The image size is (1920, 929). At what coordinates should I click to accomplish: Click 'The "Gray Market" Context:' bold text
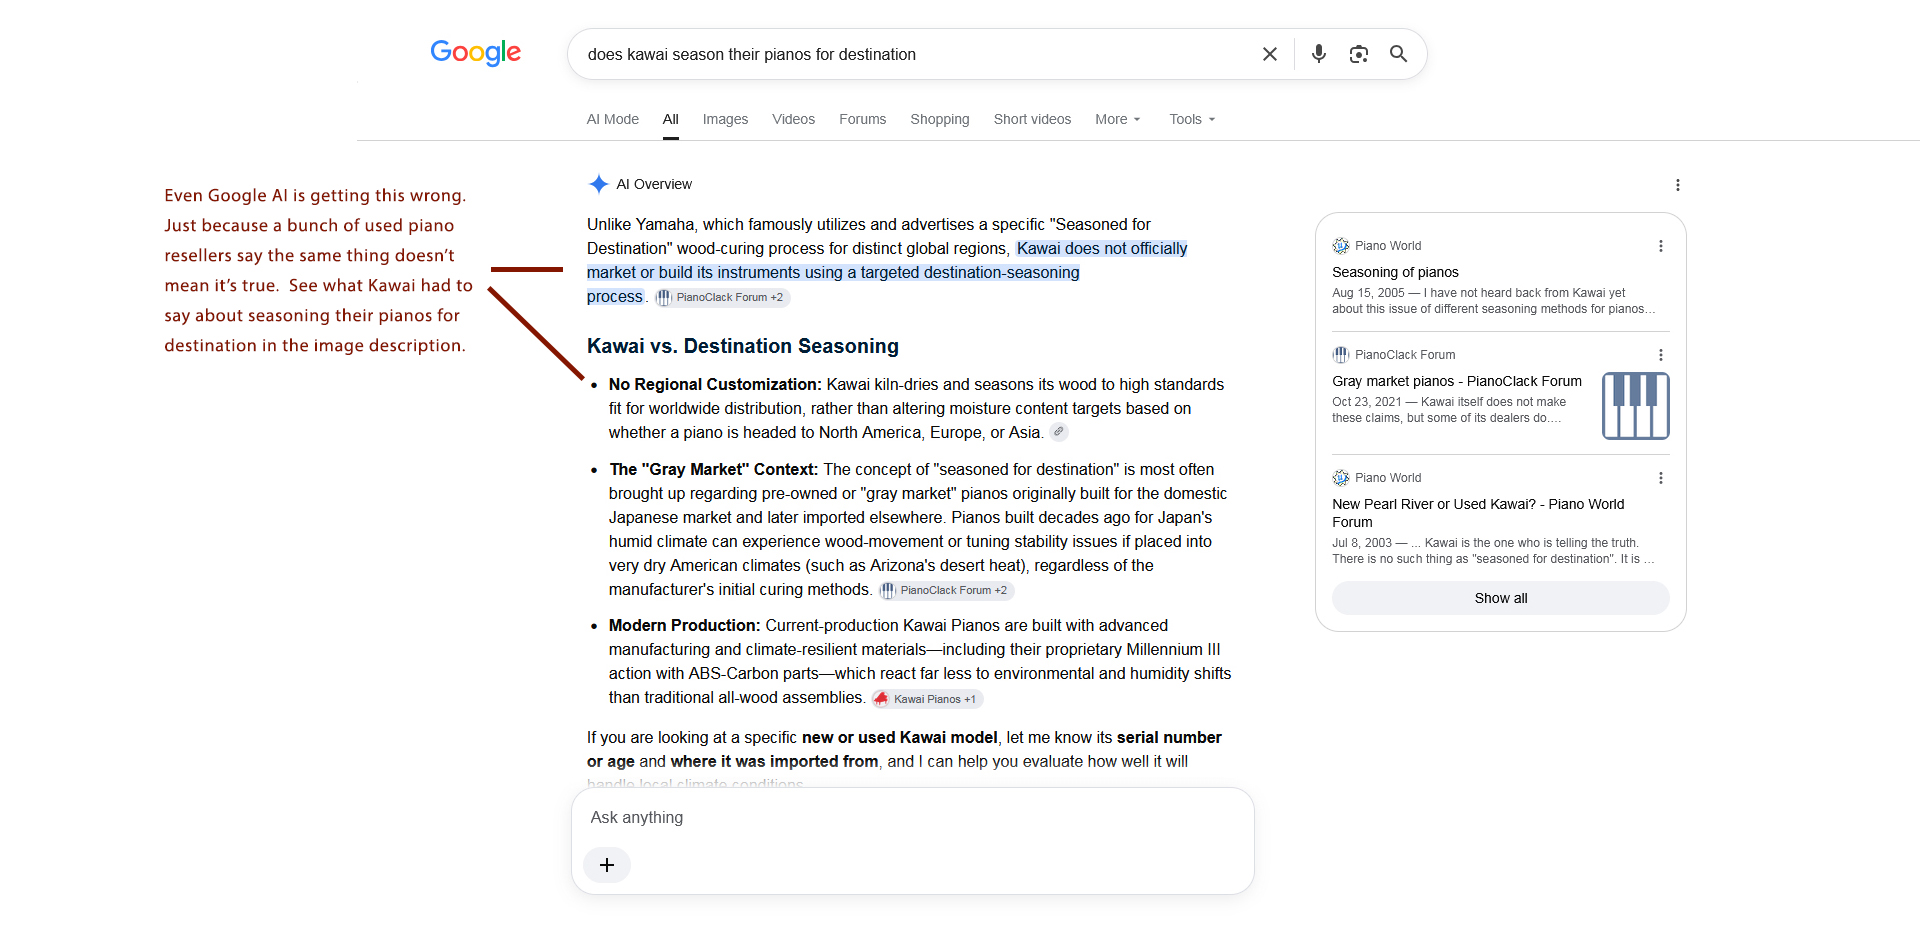(x=714, y=469)
